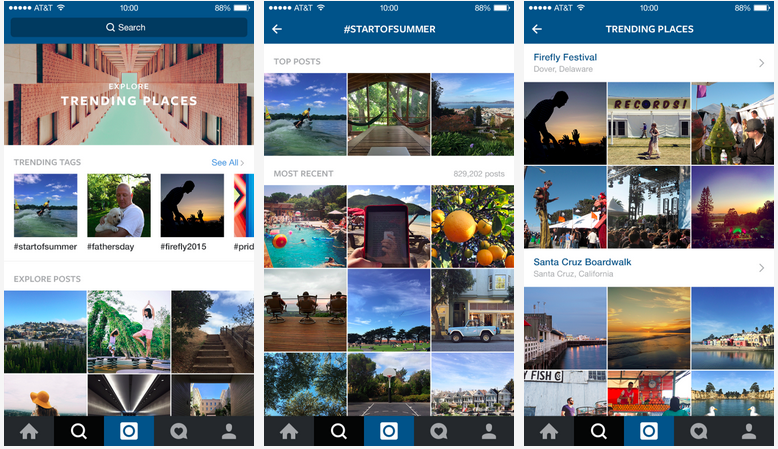Click the Search field
Viewport: 778px width, 449px height.
pyautogui.click(x=129, y=28)
